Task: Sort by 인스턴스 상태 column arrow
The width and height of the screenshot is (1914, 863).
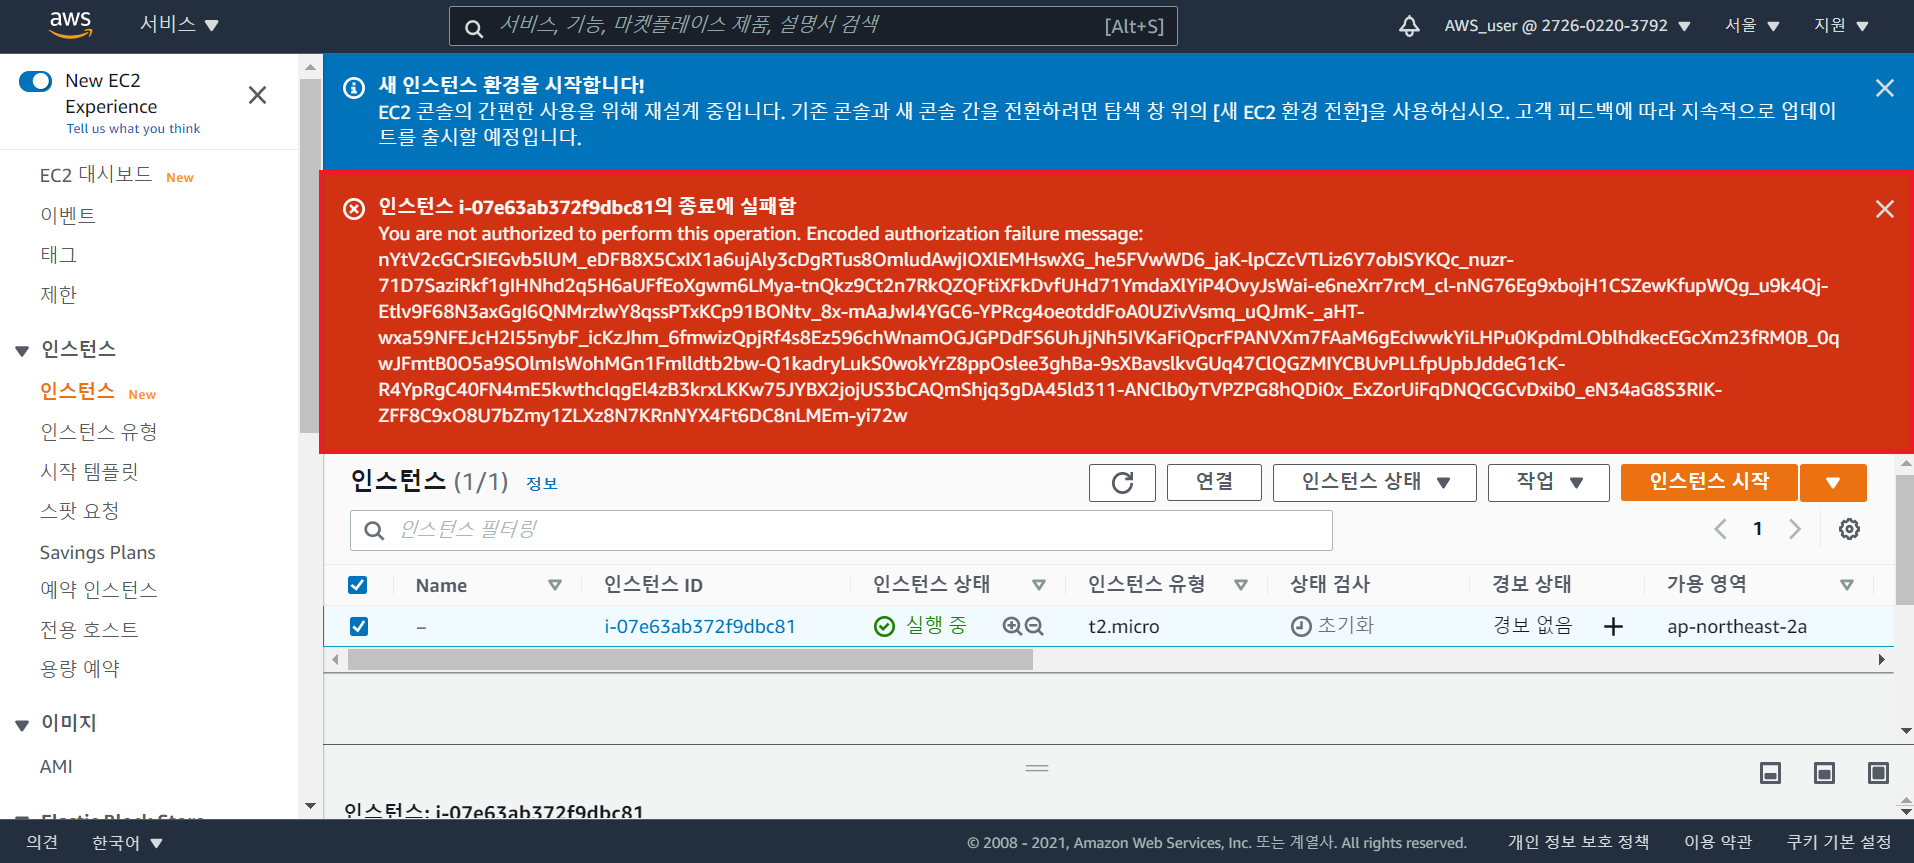Action: pyautogui.click(x=1039, y=585)
